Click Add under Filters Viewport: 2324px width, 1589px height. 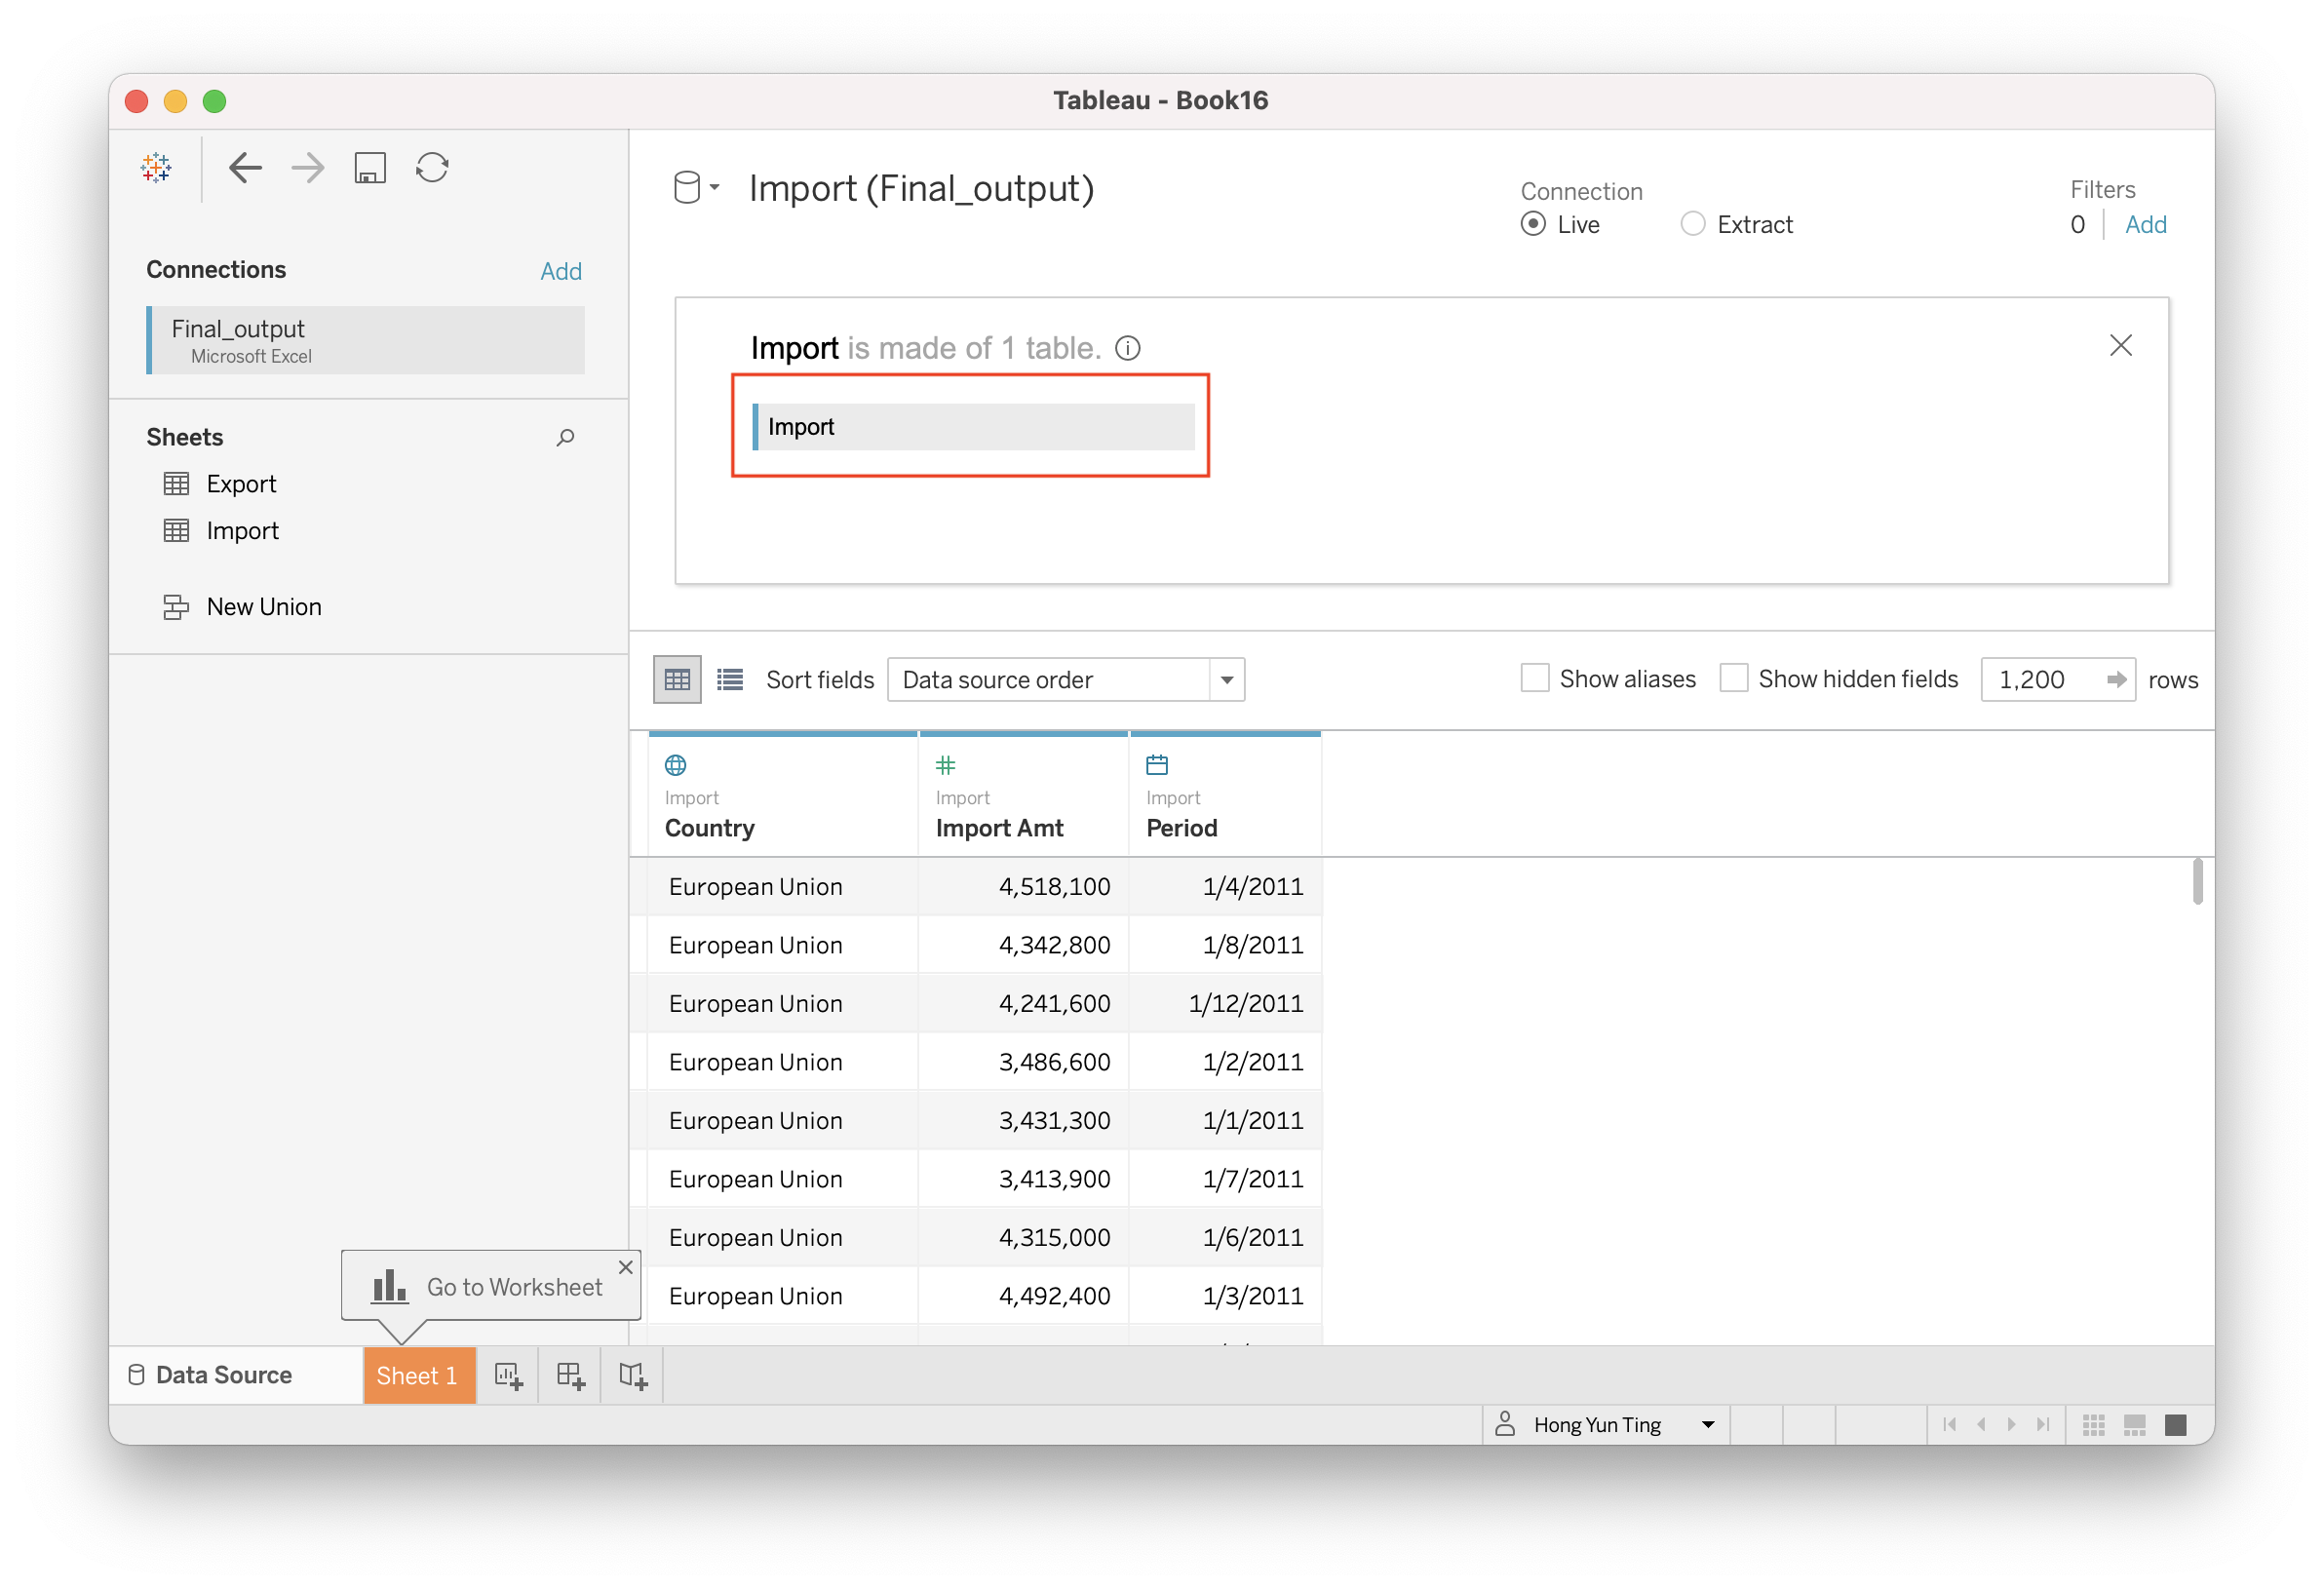pyautogui.click(x=2145, y=224)
